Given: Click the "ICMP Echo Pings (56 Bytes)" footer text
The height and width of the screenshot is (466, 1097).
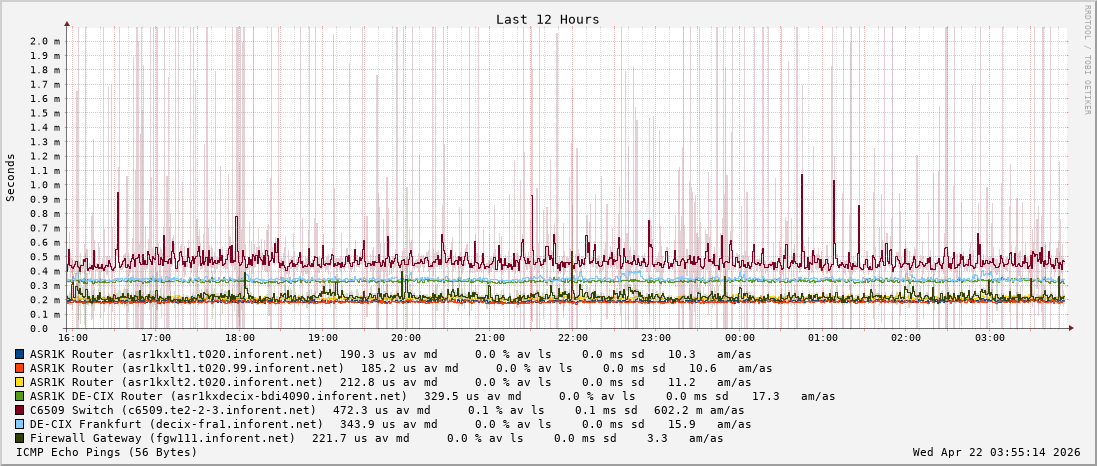Looking at the screenshot, I should coord(107,452).
